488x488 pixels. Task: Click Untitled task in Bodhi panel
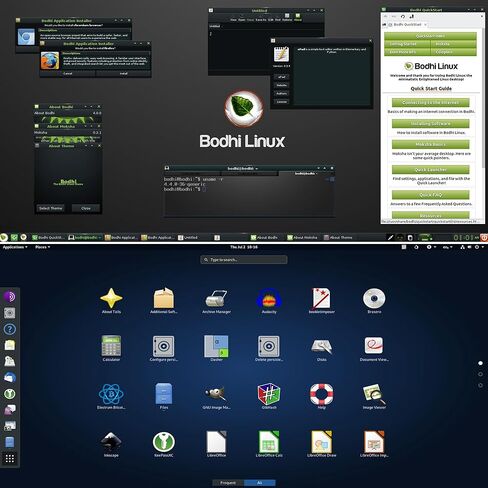pyautogui.click(x=188, y=238)
